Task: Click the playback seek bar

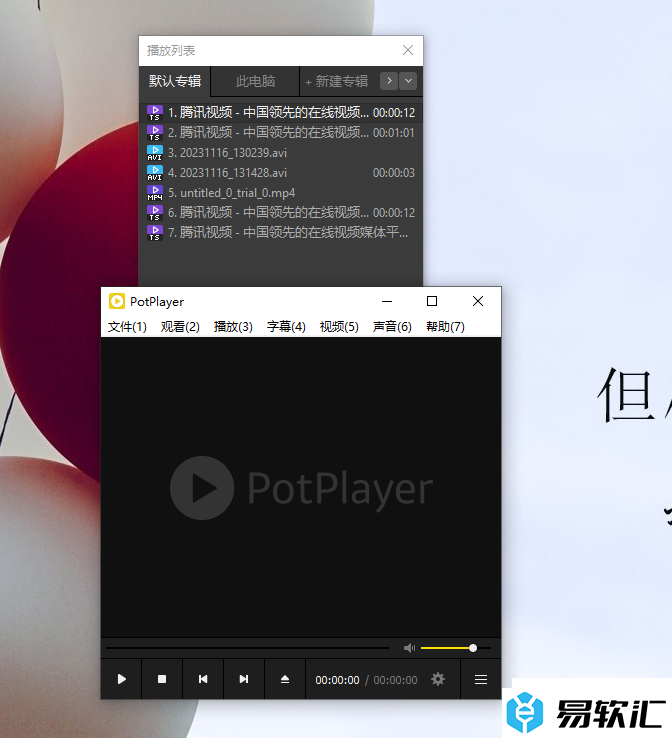Action: click(x=248, y=648)
